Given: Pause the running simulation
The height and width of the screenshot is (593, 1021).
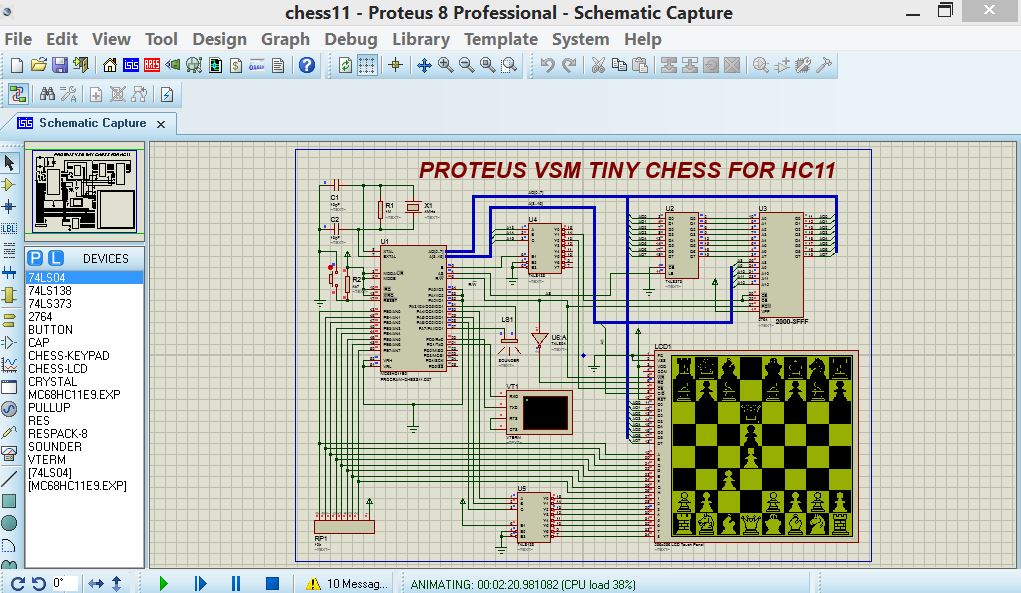Looking at the screenshot, I should pos(236,583).
